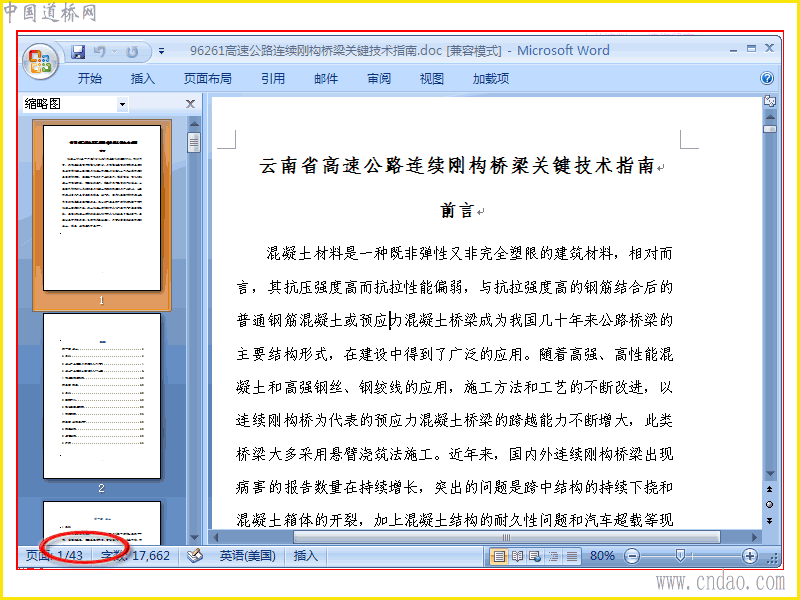Click the Redo icon in Quick Access toolbar
800x600 pixels.
click(x=132, y=52)
